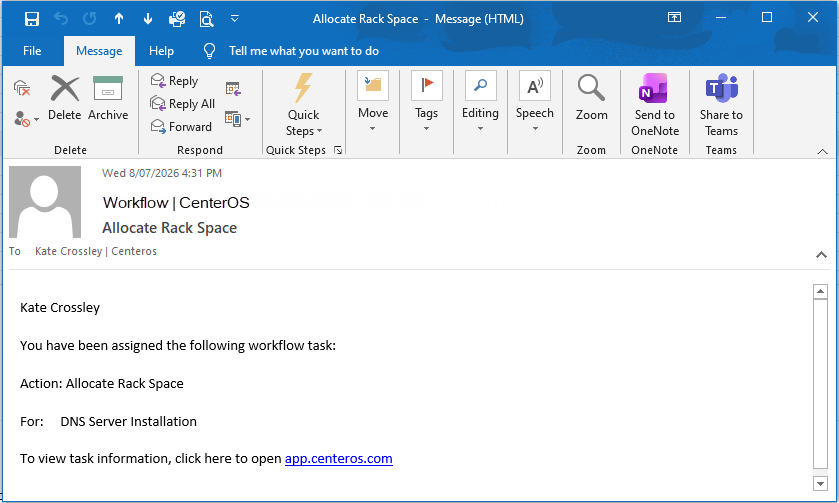Screen dimensions: 839x503
Task: Forward this email
Action: (x=181, y=127)
